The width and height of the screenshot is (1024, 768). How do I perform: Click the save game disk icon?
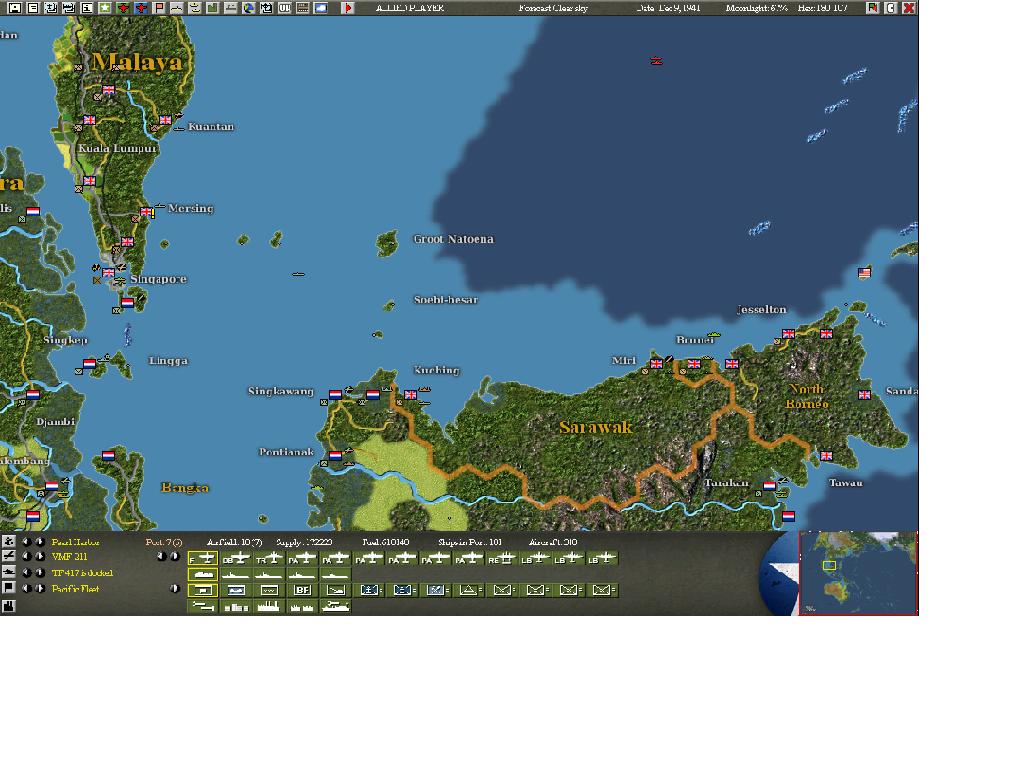click(14, 8)
